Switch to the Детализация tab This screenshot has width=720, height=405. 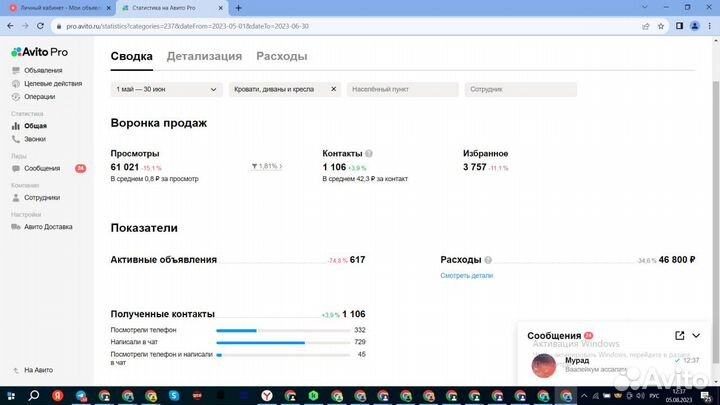[204, 56]
